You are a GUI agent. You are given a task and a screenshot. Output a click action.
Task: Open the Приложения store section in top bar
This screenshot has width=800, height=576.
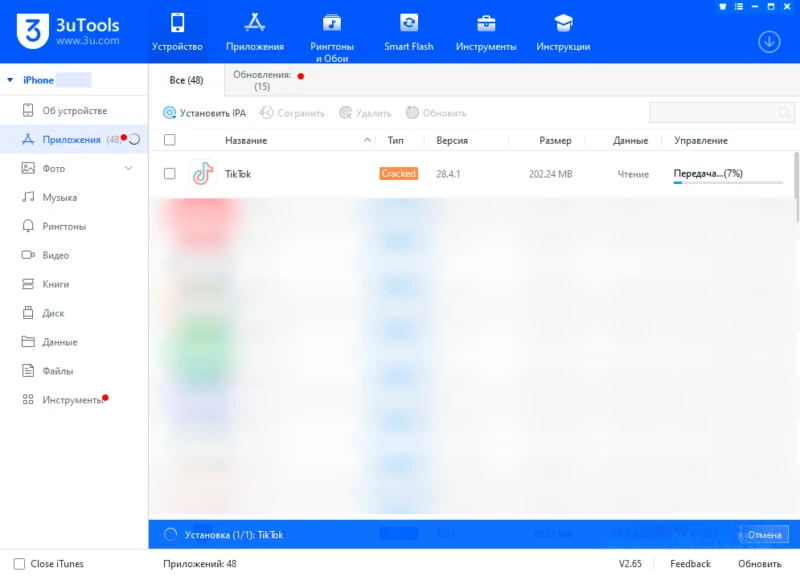tap(255, 32)
